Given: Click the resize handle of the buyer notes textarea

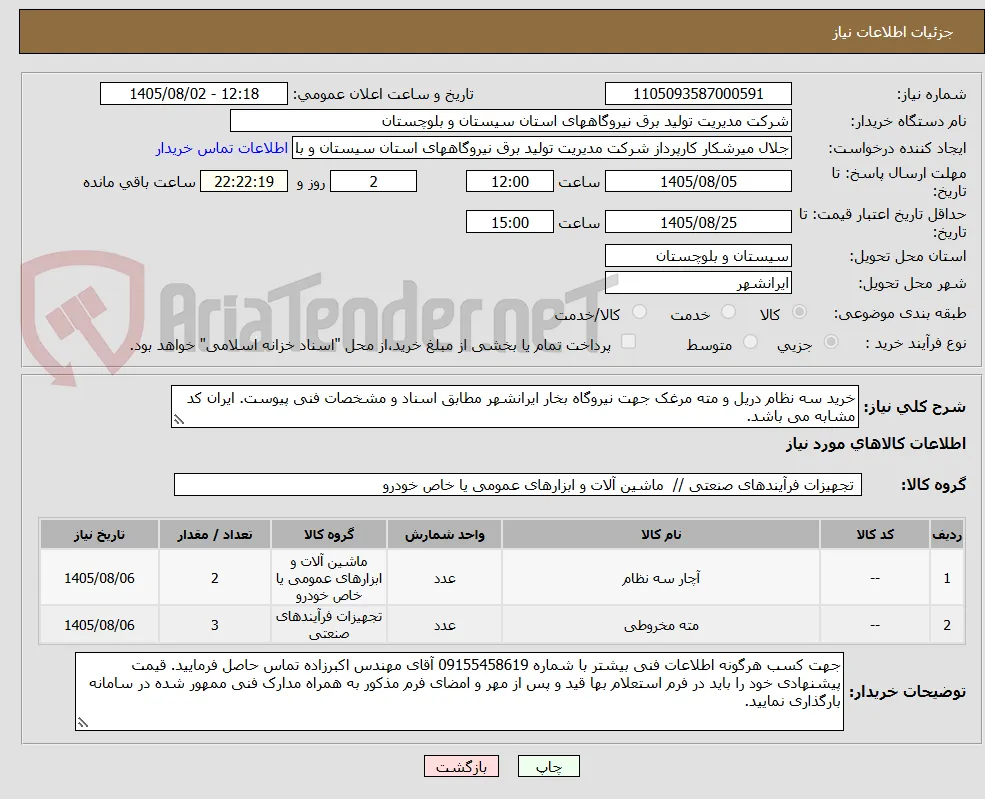Looking at the screenshot, I should (x=82, y=723).
